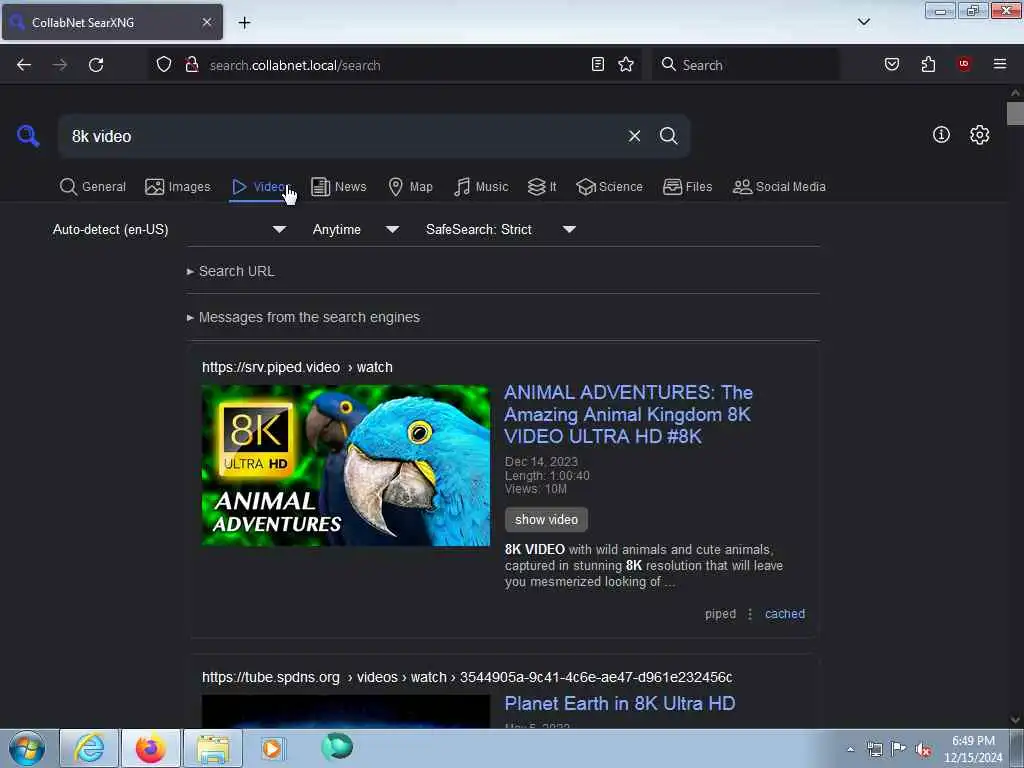Open the uBlock Origin extension icon

[x=964, y=64]
